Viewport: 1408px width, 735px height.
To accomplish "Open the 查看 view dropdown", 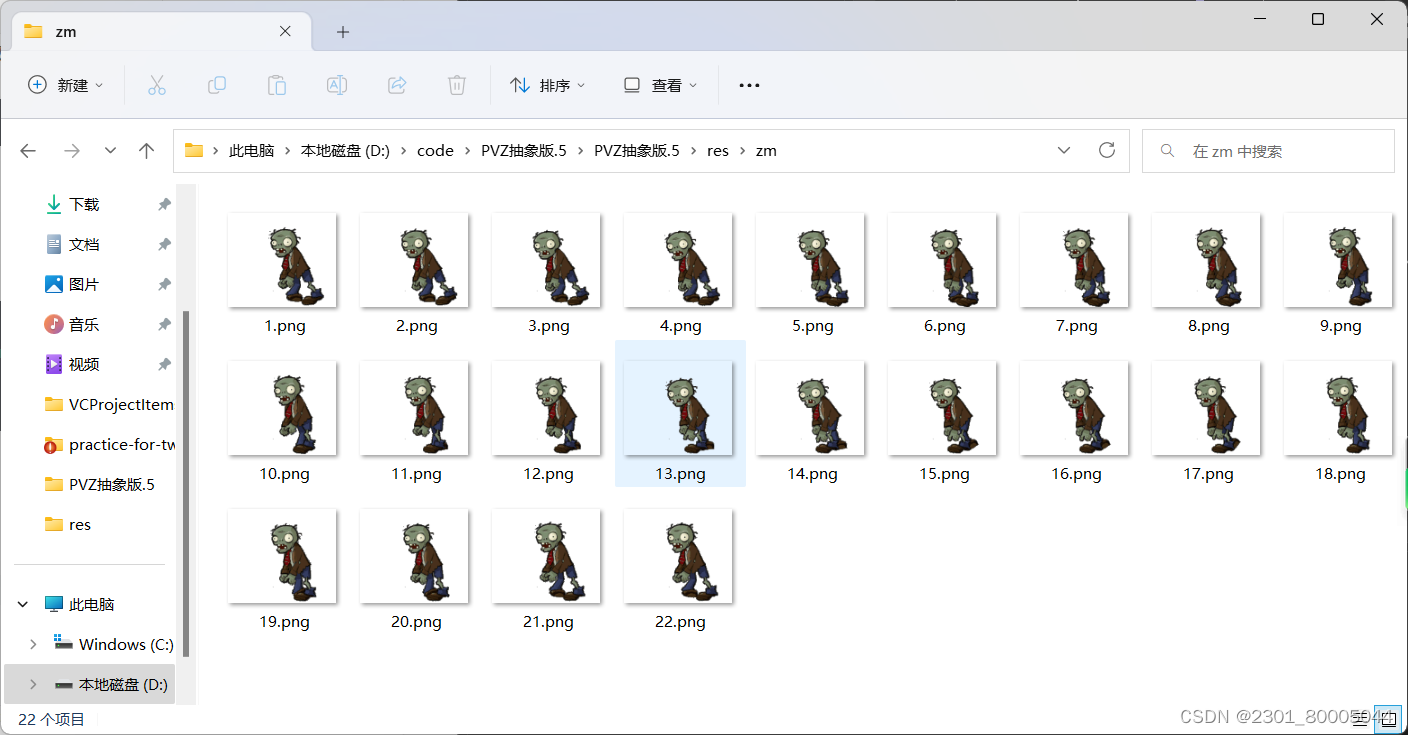I will pos(660,85).
